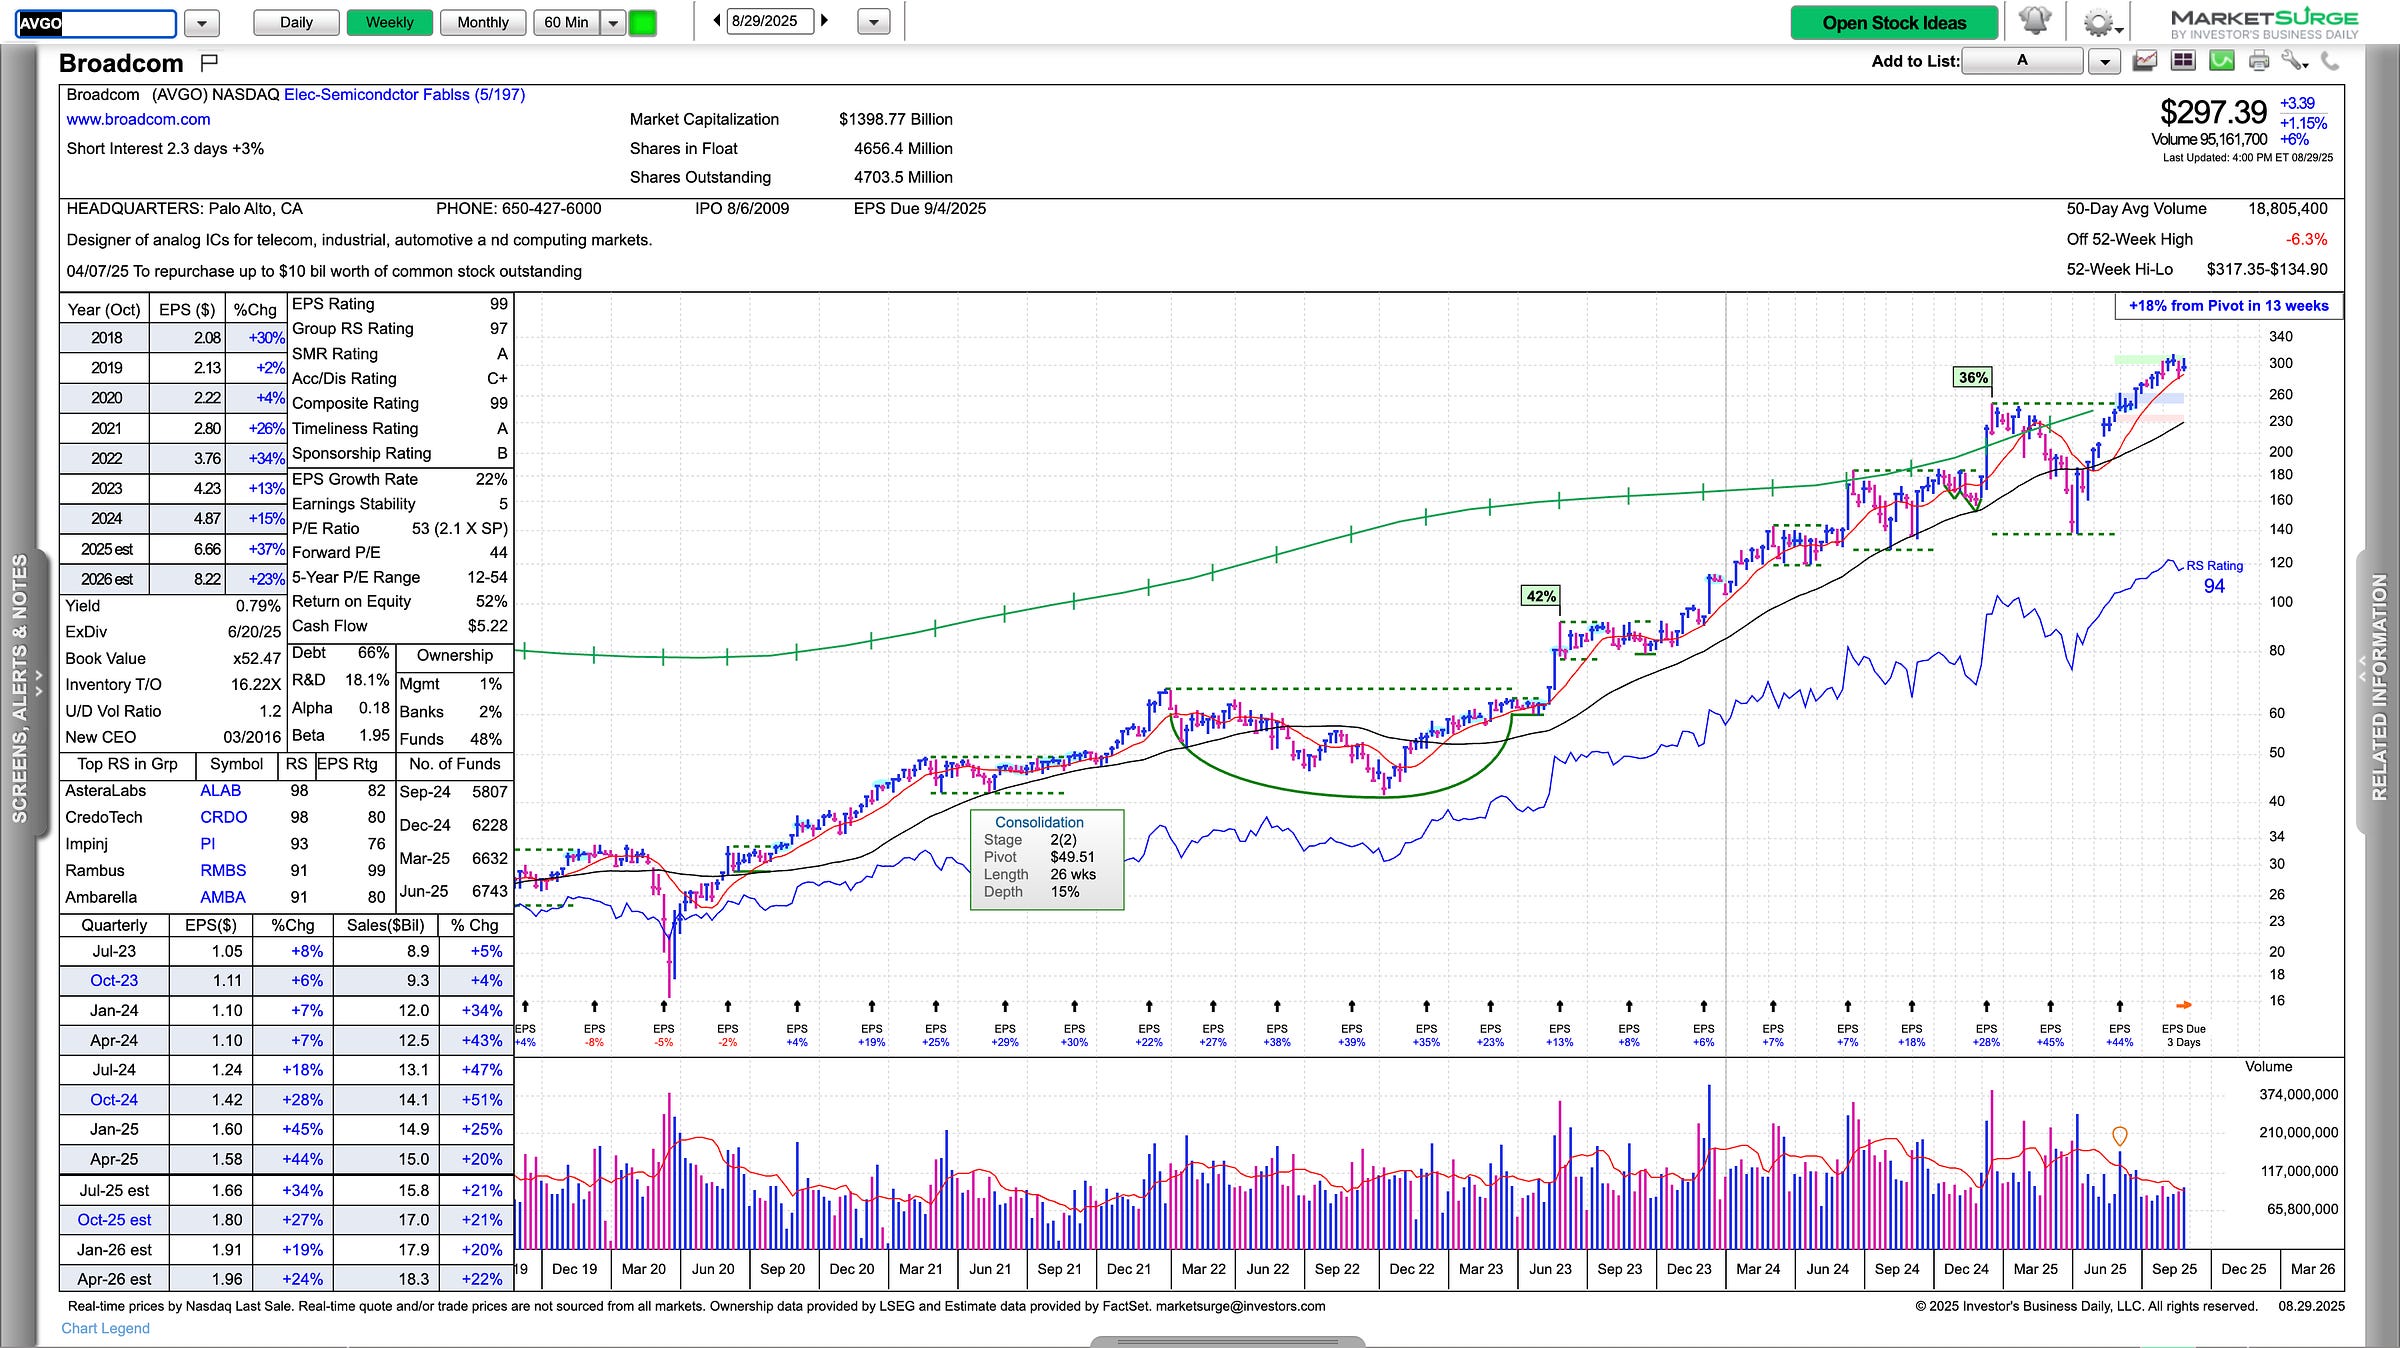Switch chart to Daily timeframe
The height and width of the screenshot is (1348, 2400).
pyautogui.click(x=296, y=22)
